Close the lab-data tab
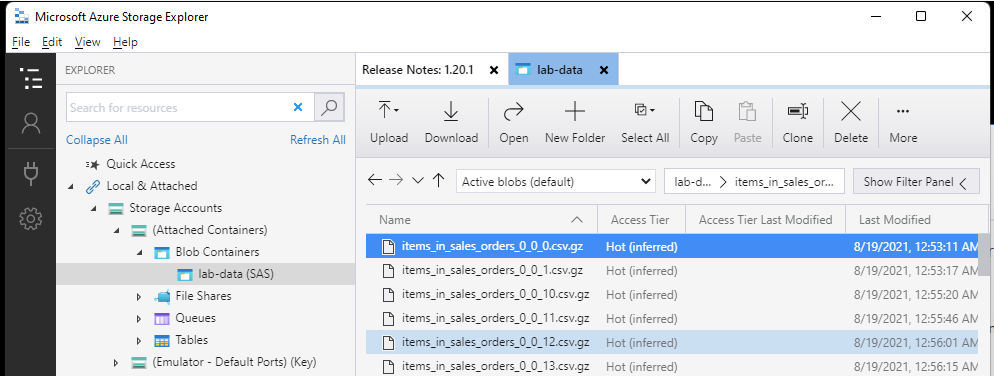This screenshot has height=376, width=994. point(604,70)
